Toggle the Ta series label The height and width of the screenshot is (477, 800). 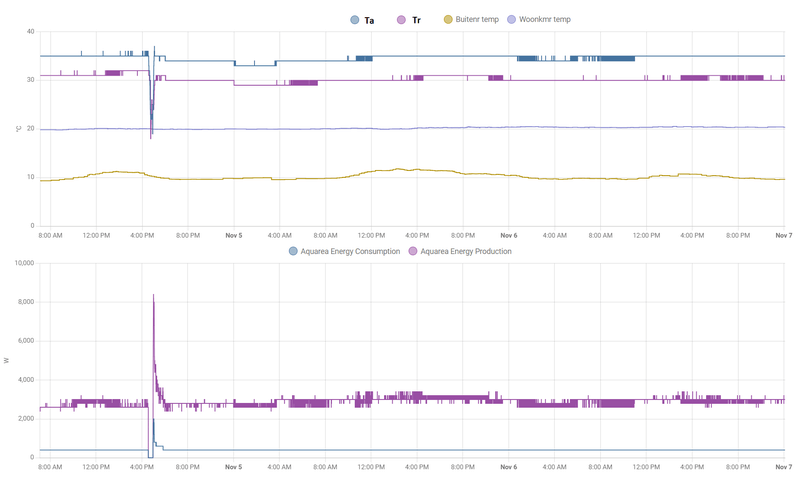point(370,20)
